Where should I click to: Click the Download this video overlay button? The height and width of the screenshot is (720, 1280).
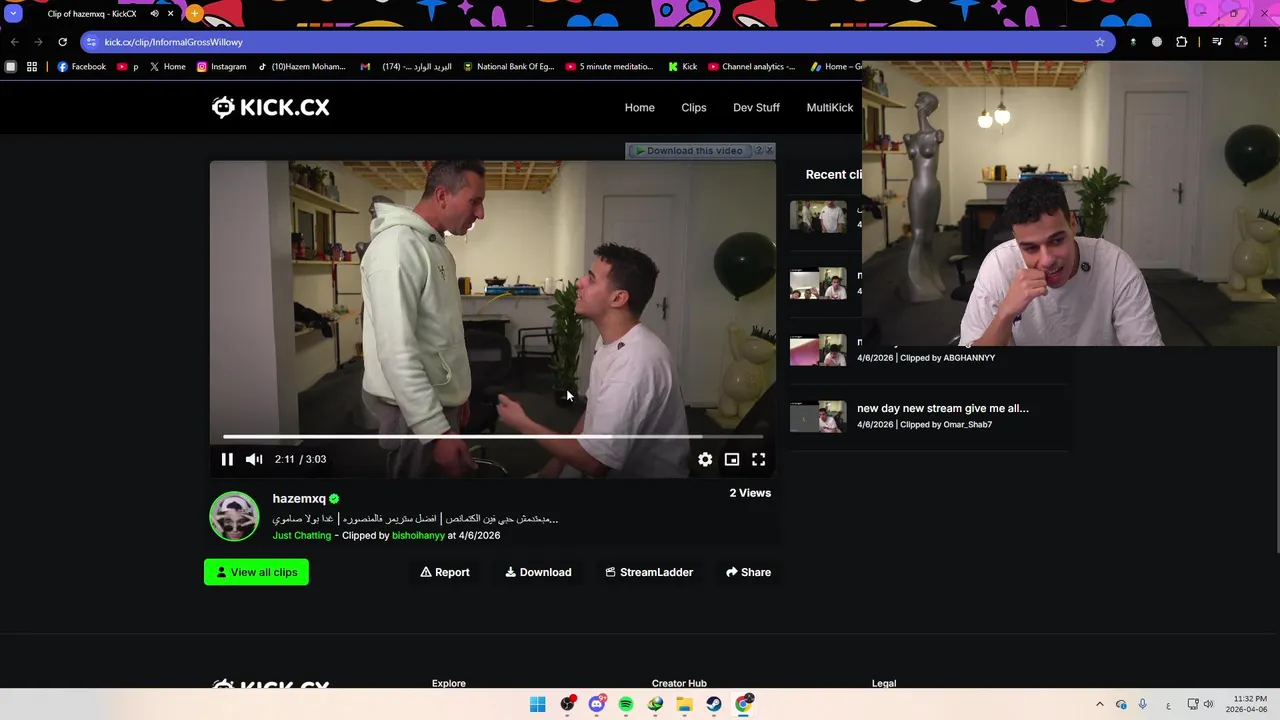click(x=690, y=151)
